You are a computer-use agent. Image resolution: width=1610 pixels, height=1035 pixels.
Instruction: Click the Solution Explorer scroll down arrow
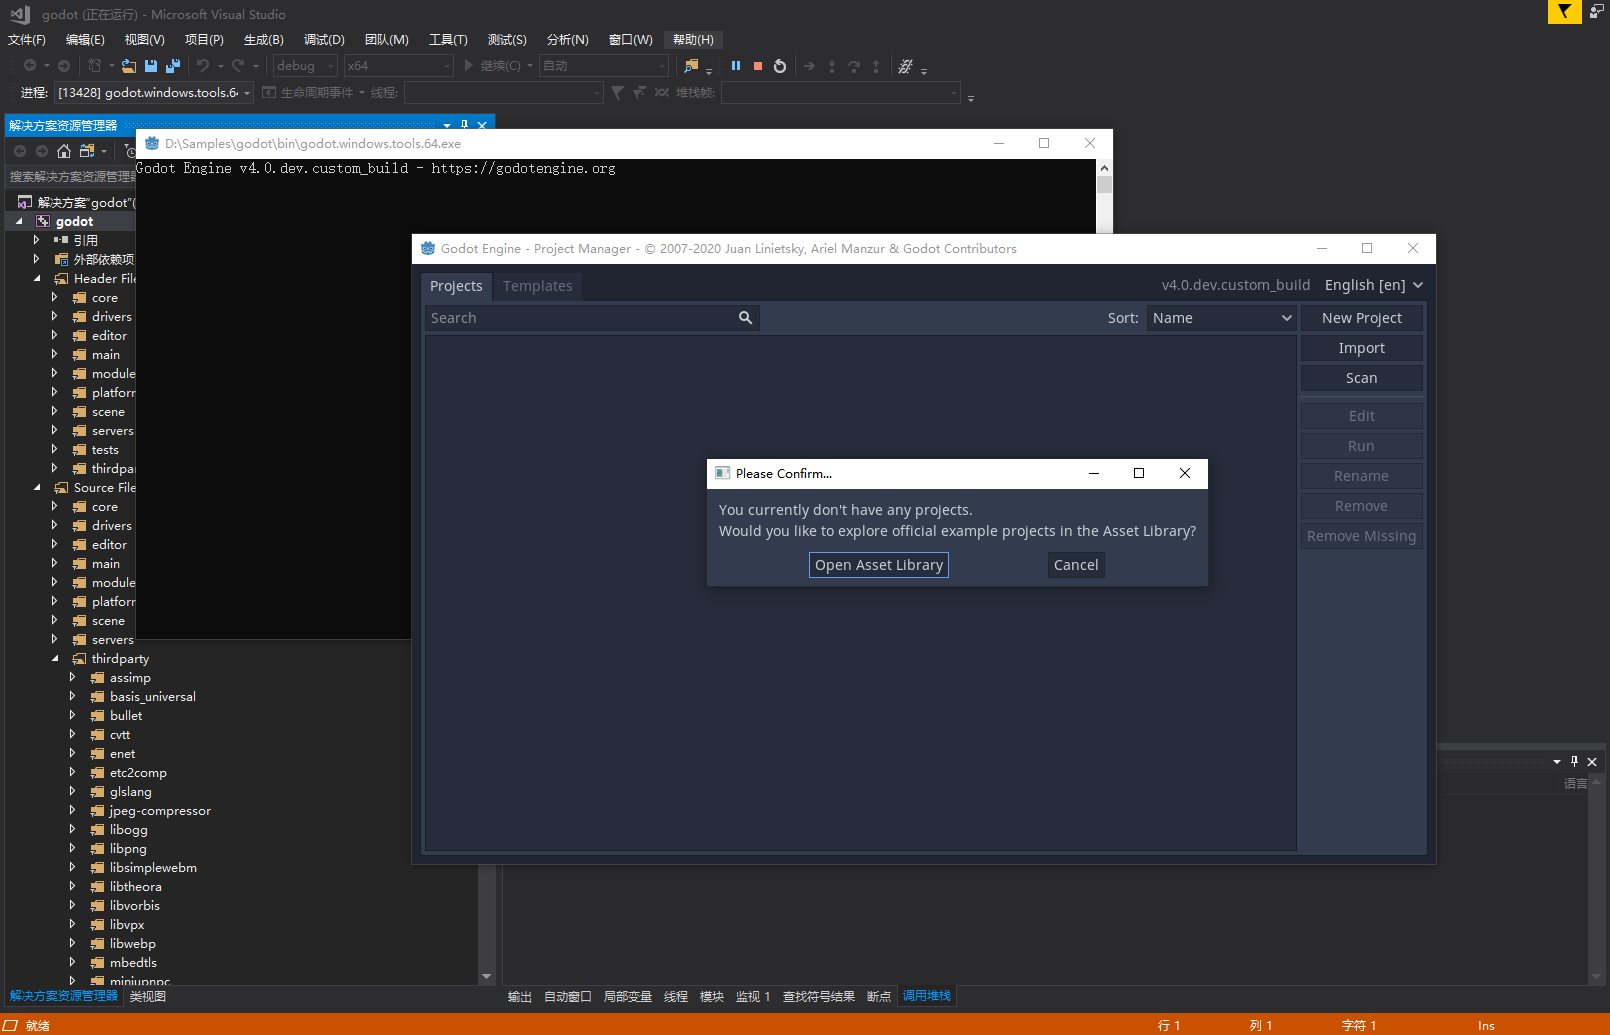point(487,976)
